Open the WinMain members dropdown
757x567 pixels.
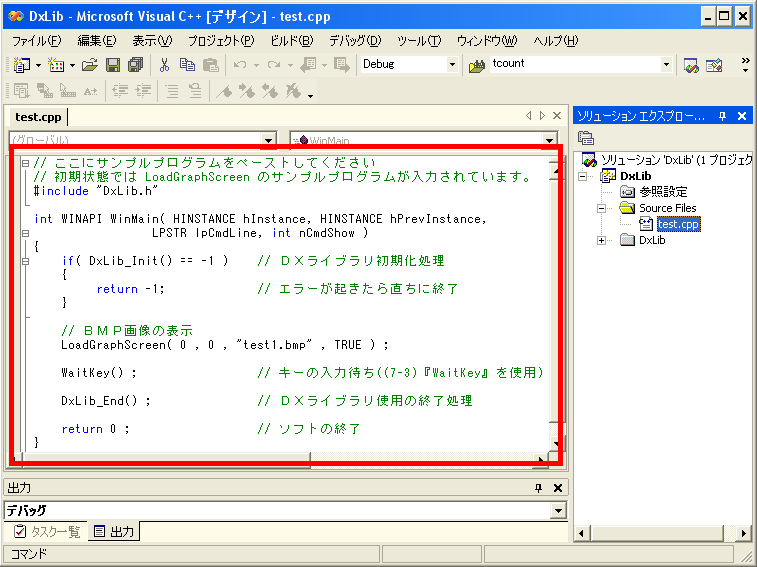pyautogui.click(x=549, y=140)
